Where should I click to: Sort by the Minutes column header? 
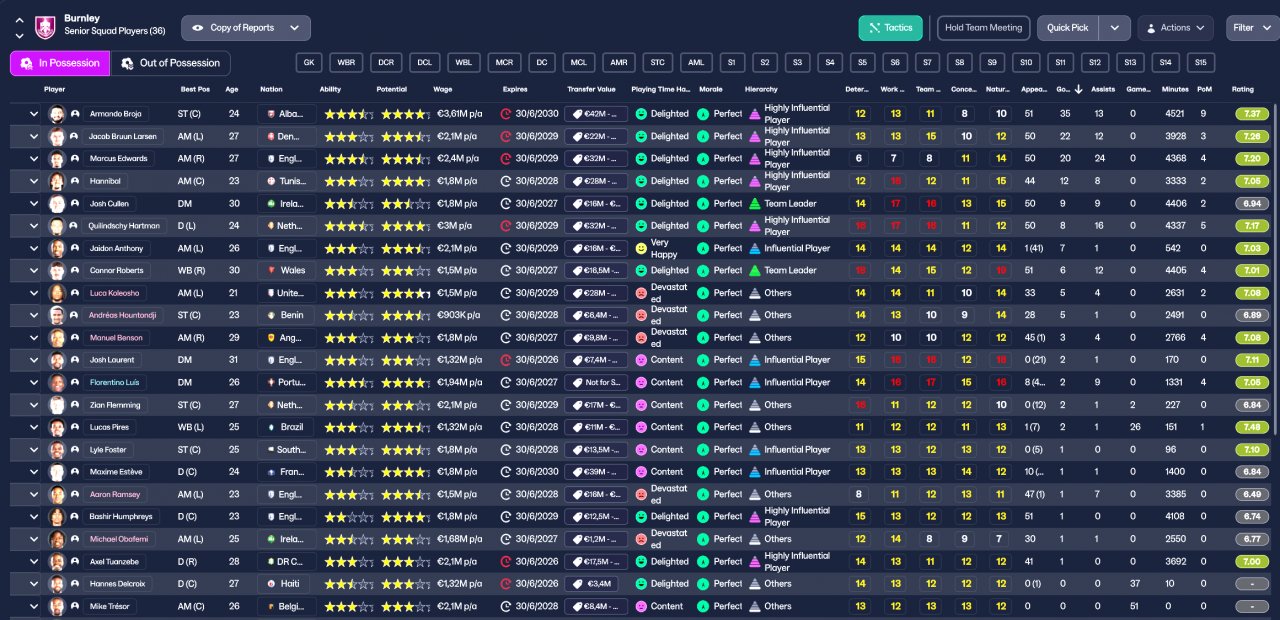(x=1175, y=89)
